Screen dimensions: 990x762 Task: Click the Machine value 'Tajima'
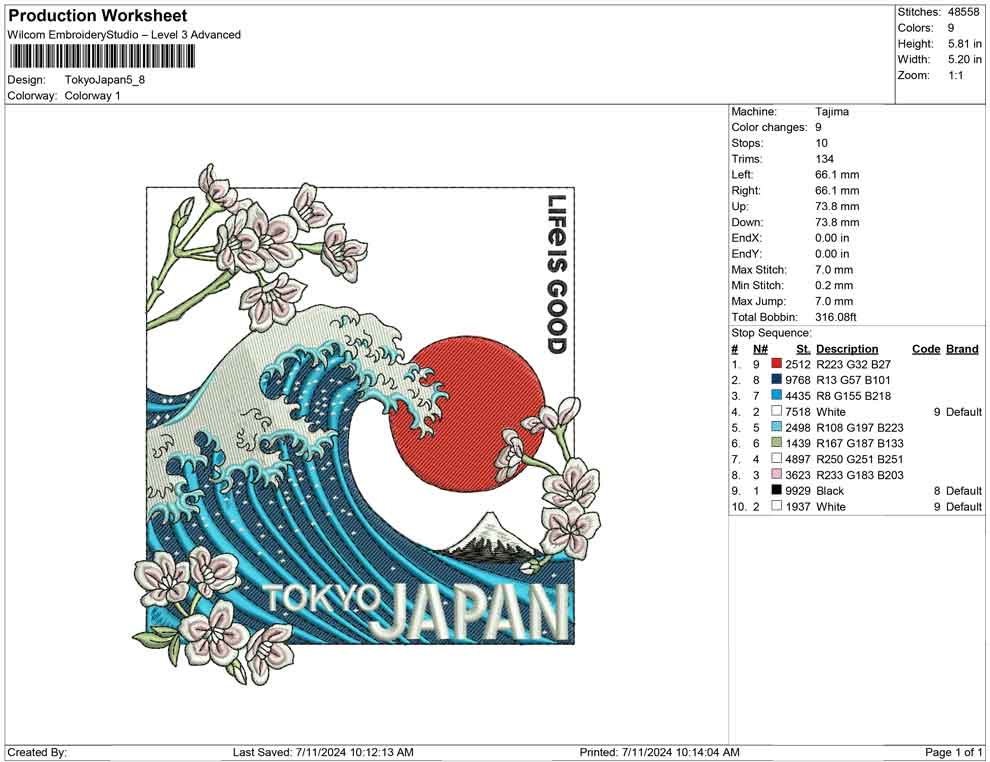click(x=832, y=112)
